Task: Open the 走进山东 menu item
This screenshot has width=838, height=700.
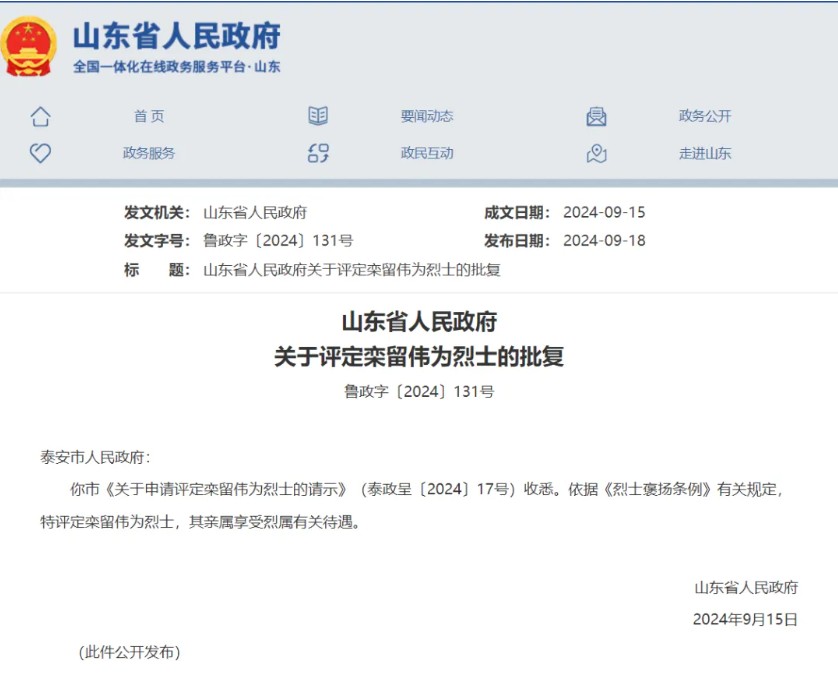Action: tap(705, 153)
